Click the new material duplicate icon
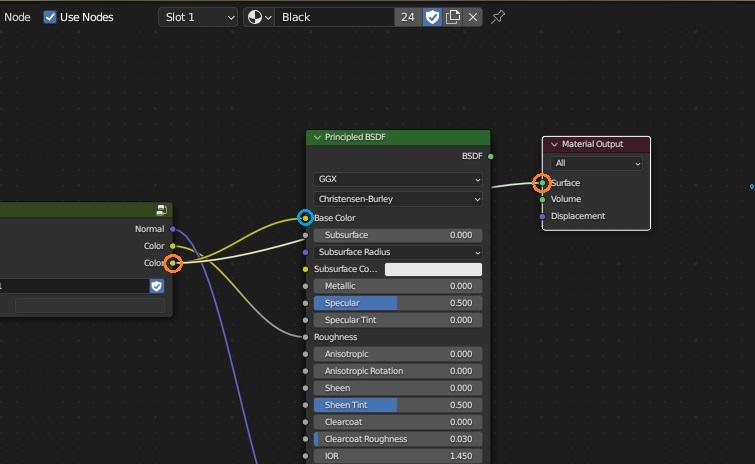Viewport: 755px width, 464px height. [x=453, y=17]
